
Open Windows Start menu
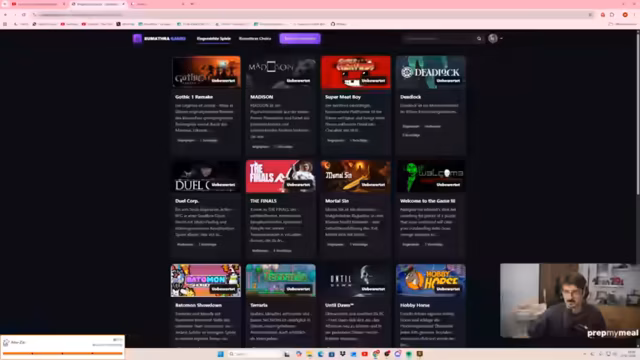(220, 354)
